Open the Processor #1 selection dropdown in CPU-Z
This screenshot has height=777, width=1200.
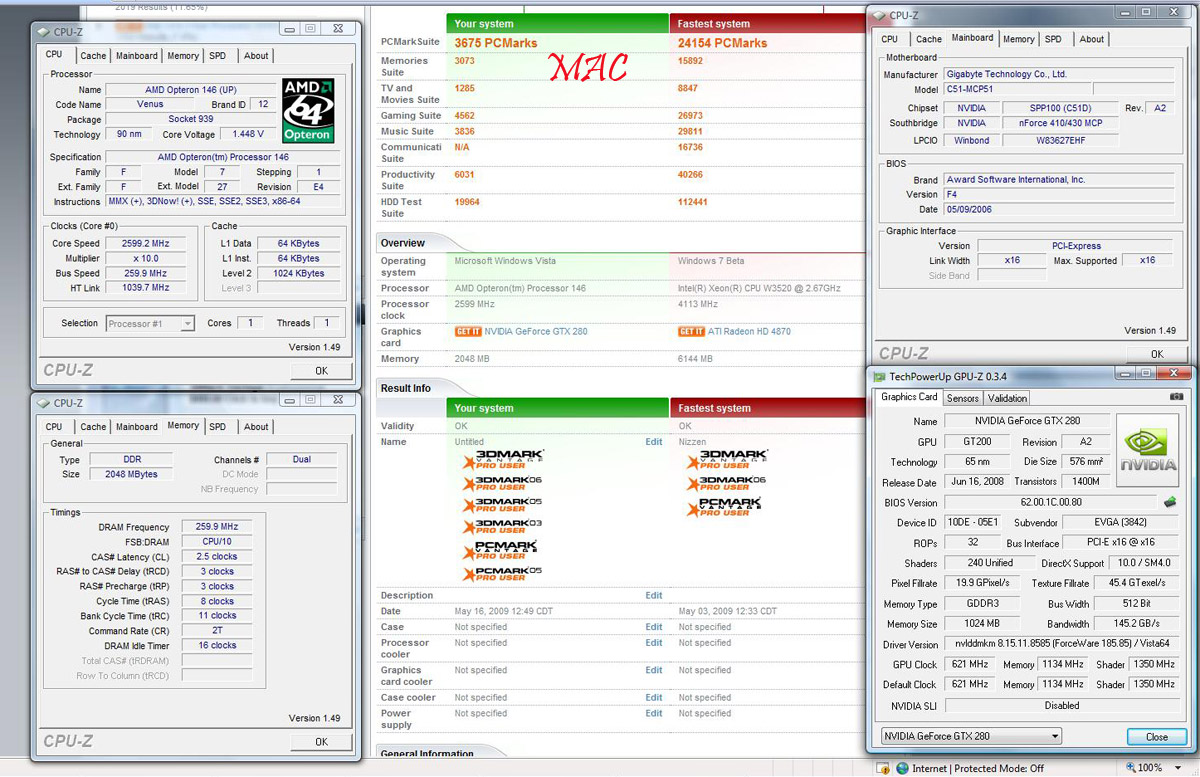pos(150,323)
